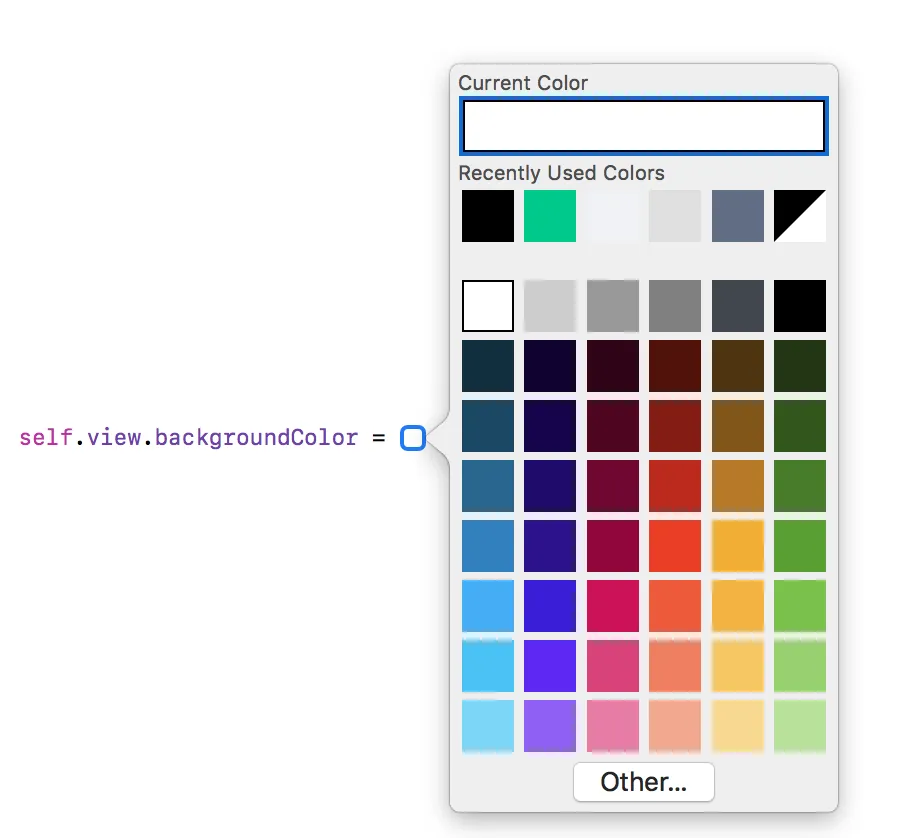The width and height of the screenshot is (920, 838).
Task: Pick recently used light gray swatch
Action: point(675,216)
